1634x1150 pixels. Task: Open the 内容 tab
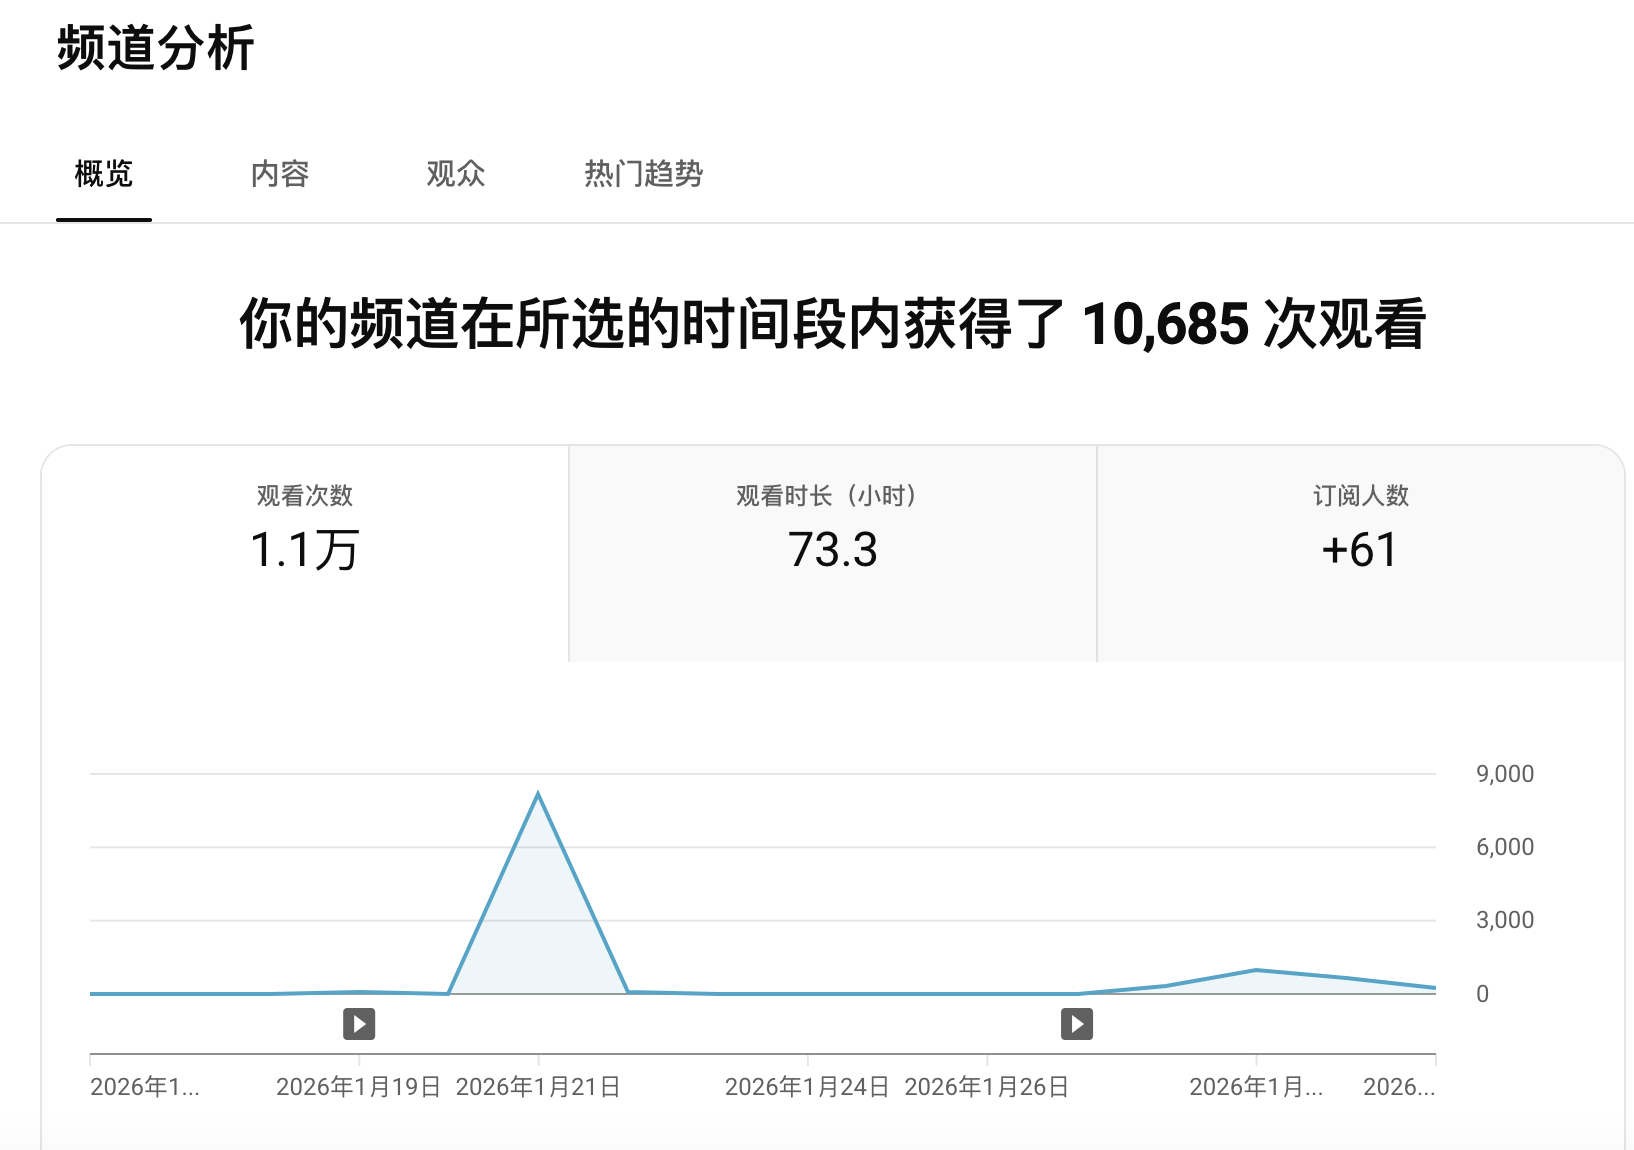pos(280,174)
